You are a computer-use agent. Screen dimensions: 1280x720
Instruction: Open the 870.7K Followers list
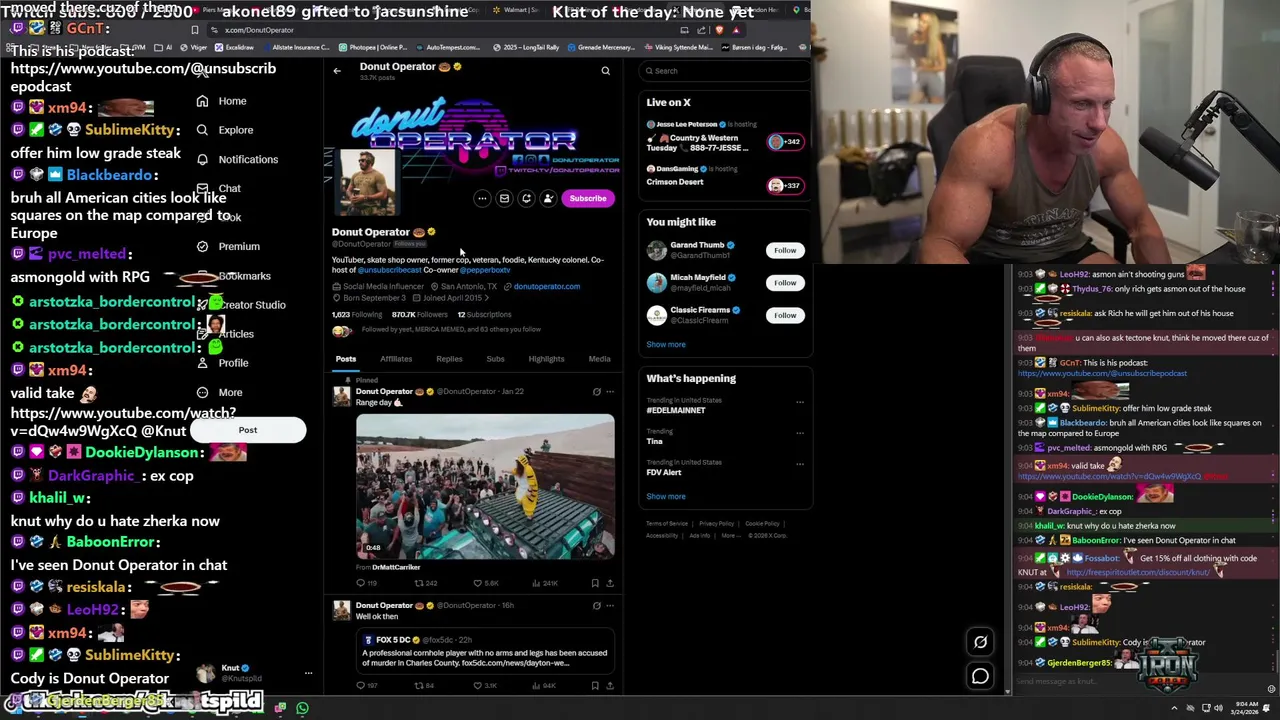420,315
